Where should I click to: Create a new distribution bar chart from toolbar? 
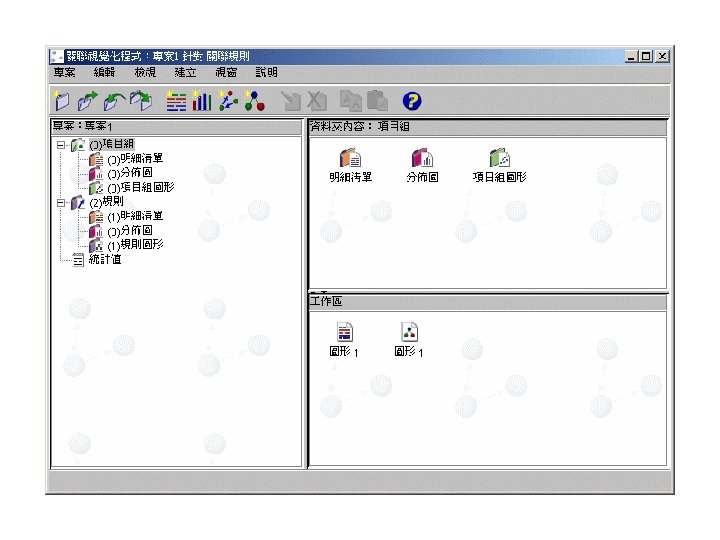pos(202,101)
